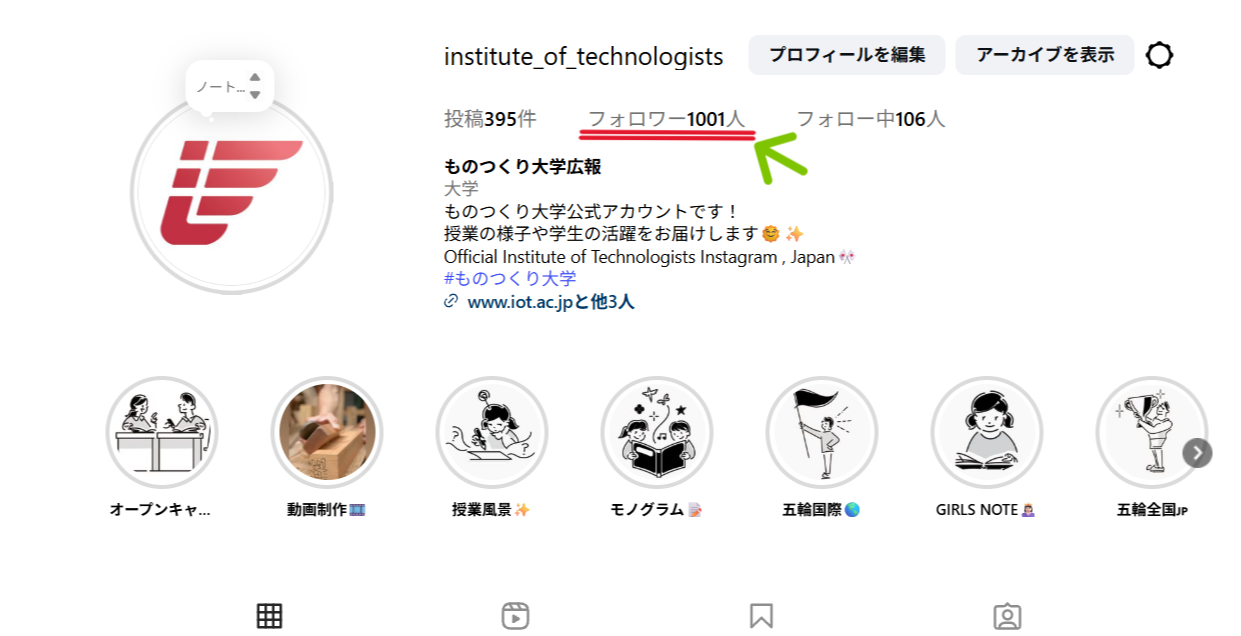This screenshot has height=636, width=1241.
Task: Show next highlights with right arrow
Action: click(1197, 453)
